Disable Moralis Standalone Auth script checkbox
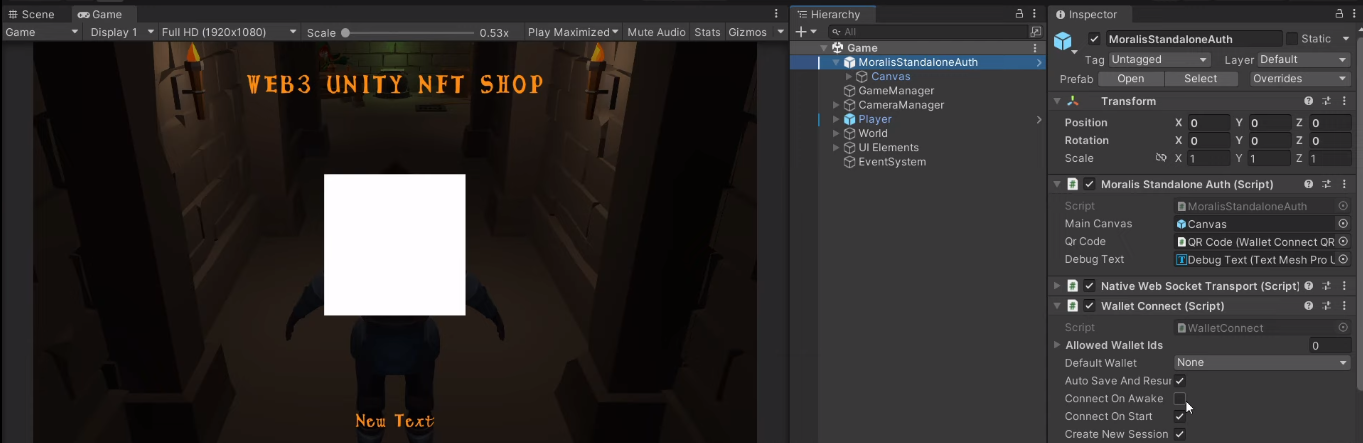 click(1089, 184)
